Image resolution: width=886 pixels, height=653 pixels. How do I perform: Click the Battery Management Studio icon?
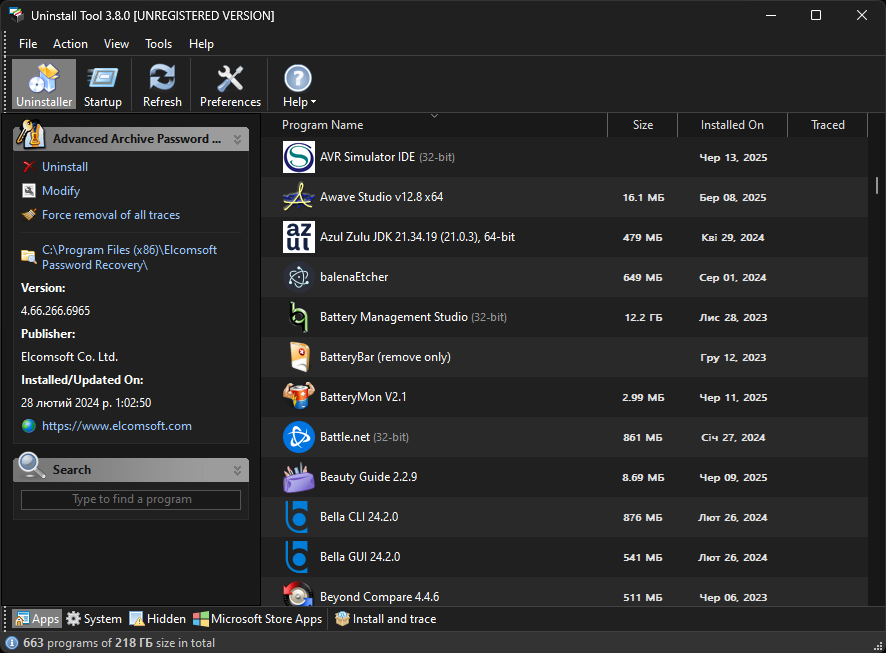point(298,317)
